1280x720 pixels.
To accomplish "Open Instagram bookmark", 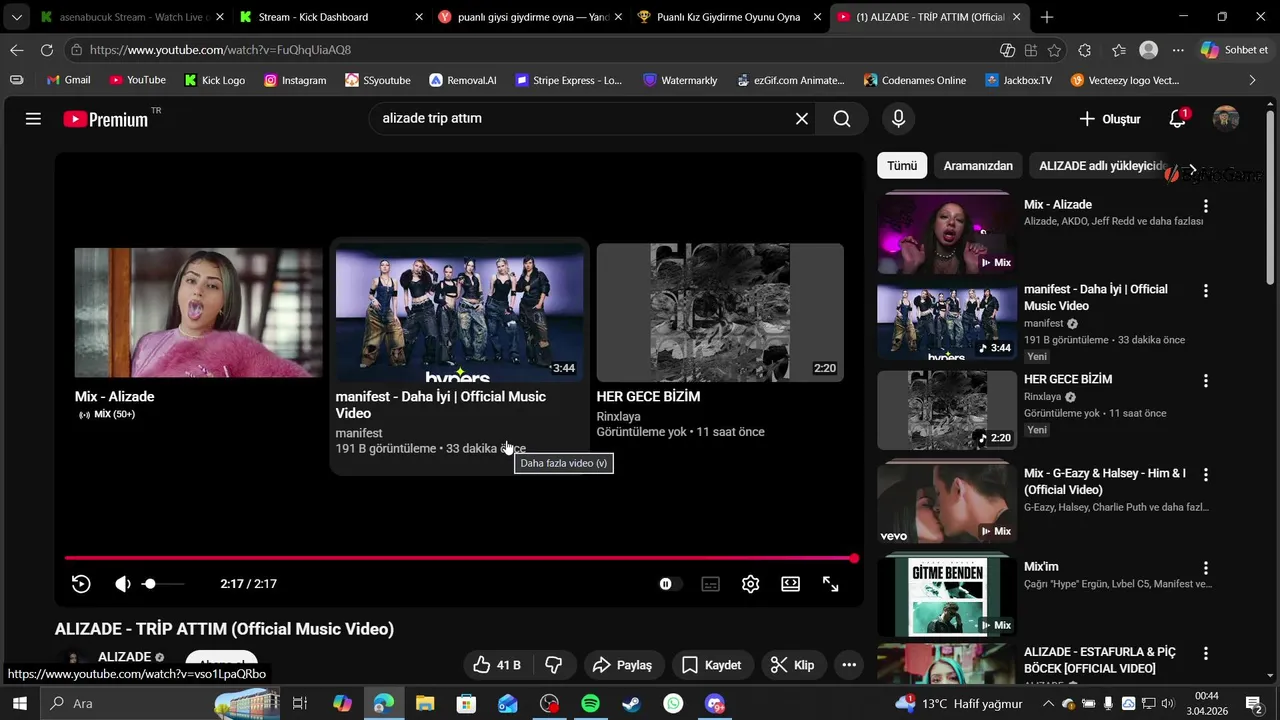I will (x=295, y=80).
